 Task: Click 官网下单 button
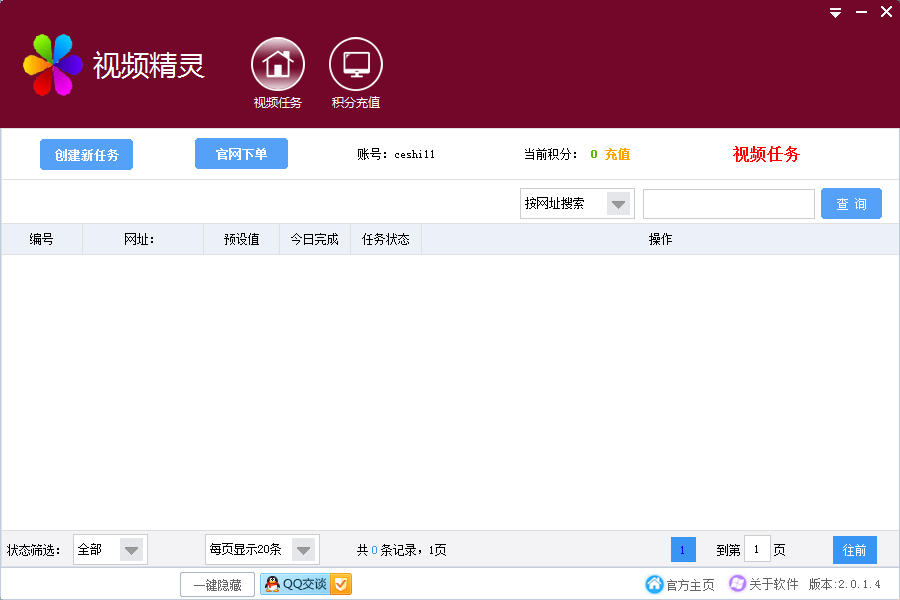point(241,153)
